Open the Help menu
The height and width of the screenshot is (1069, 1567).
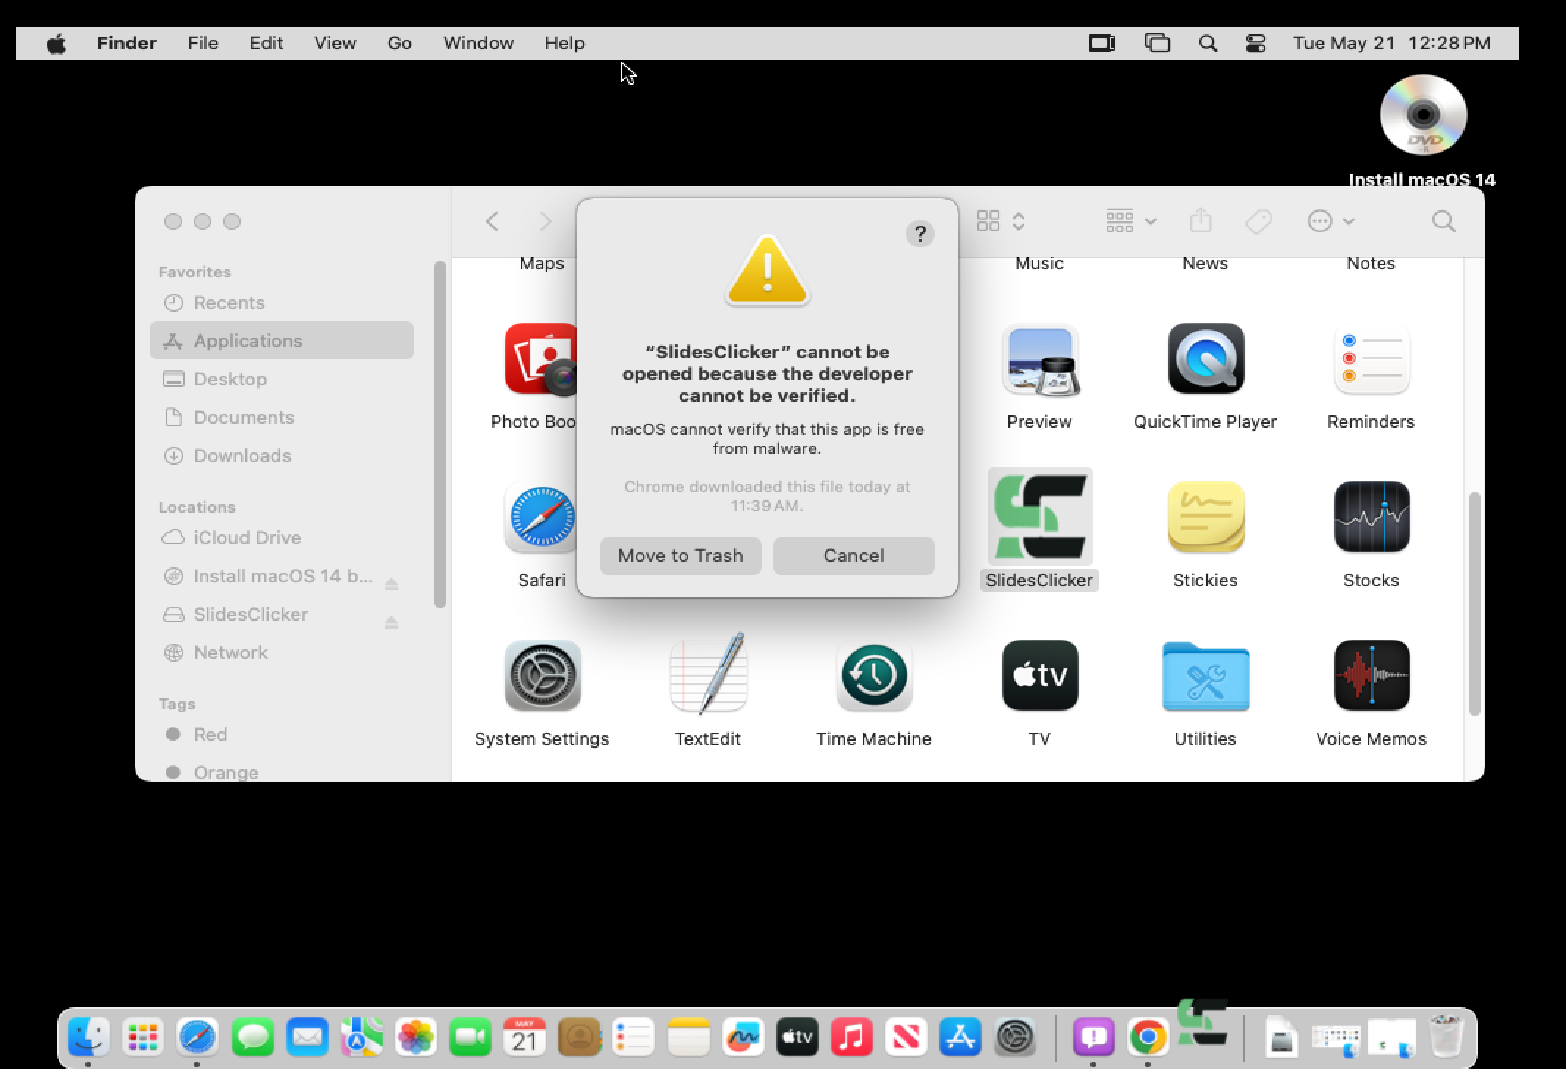pyautogui.click(x=565, y=43)
